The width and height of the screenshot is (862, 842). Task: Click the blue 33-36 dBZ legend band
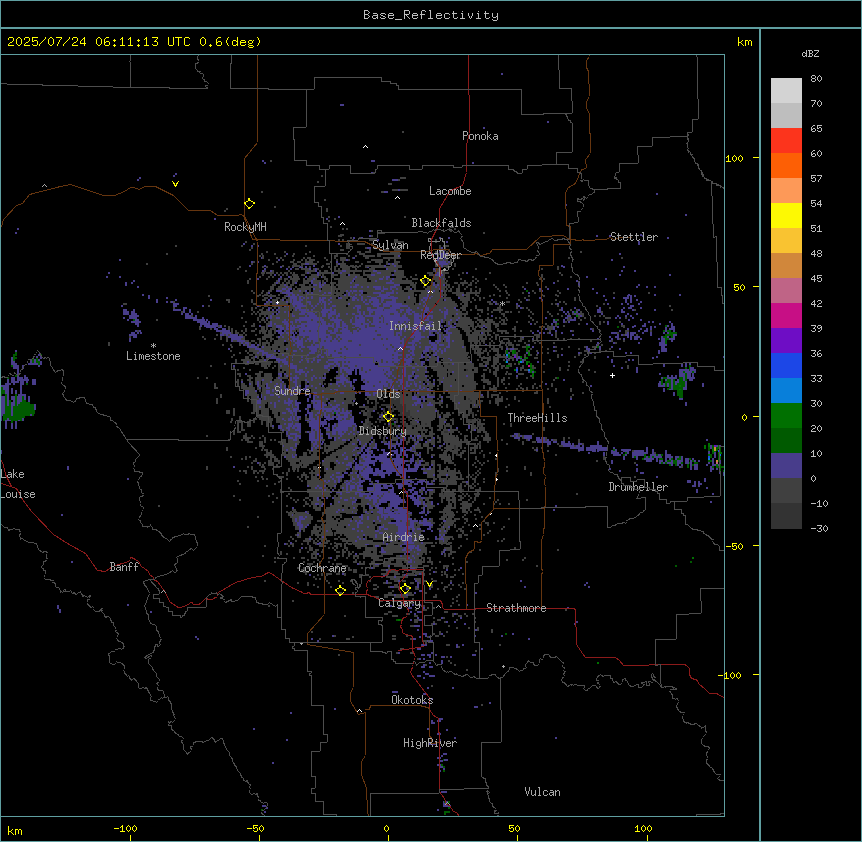786,365
